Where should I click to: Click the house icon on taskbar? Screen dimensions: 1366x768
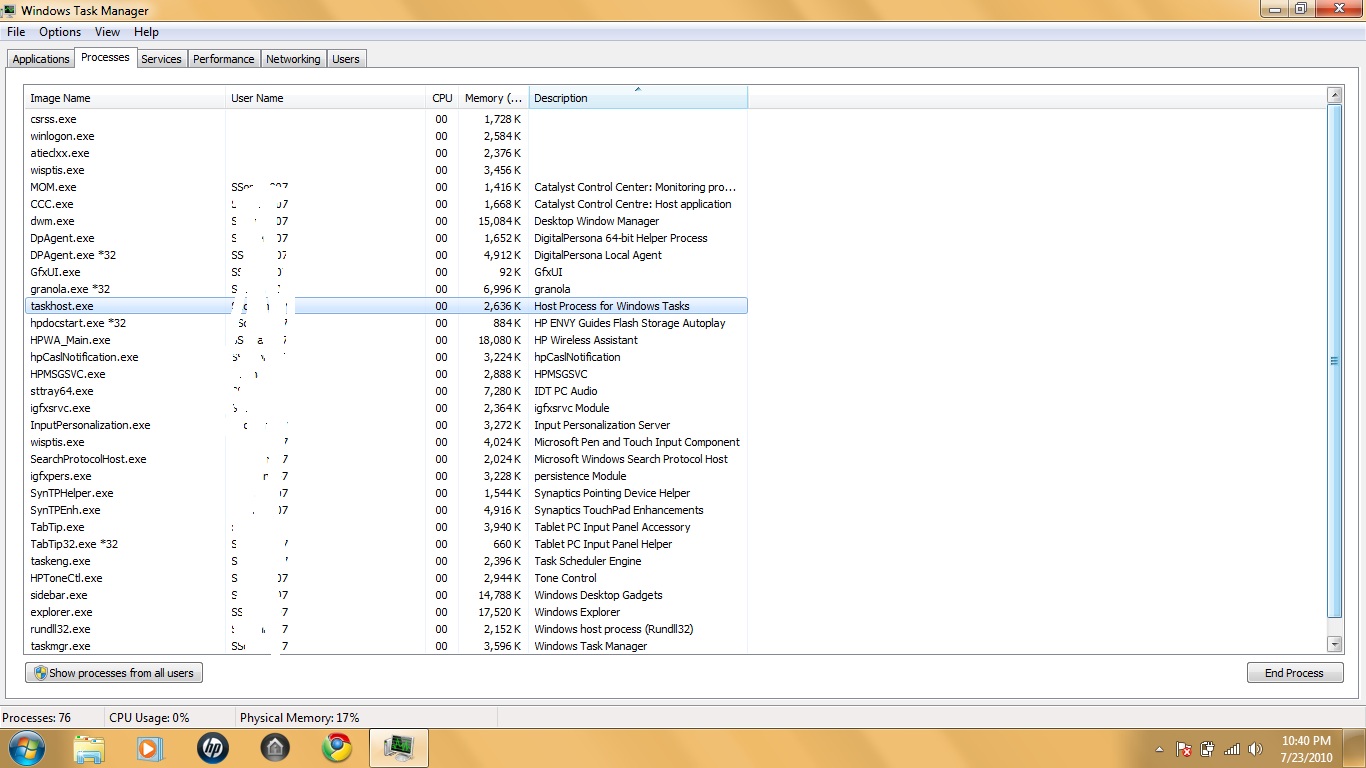[274, 747]
